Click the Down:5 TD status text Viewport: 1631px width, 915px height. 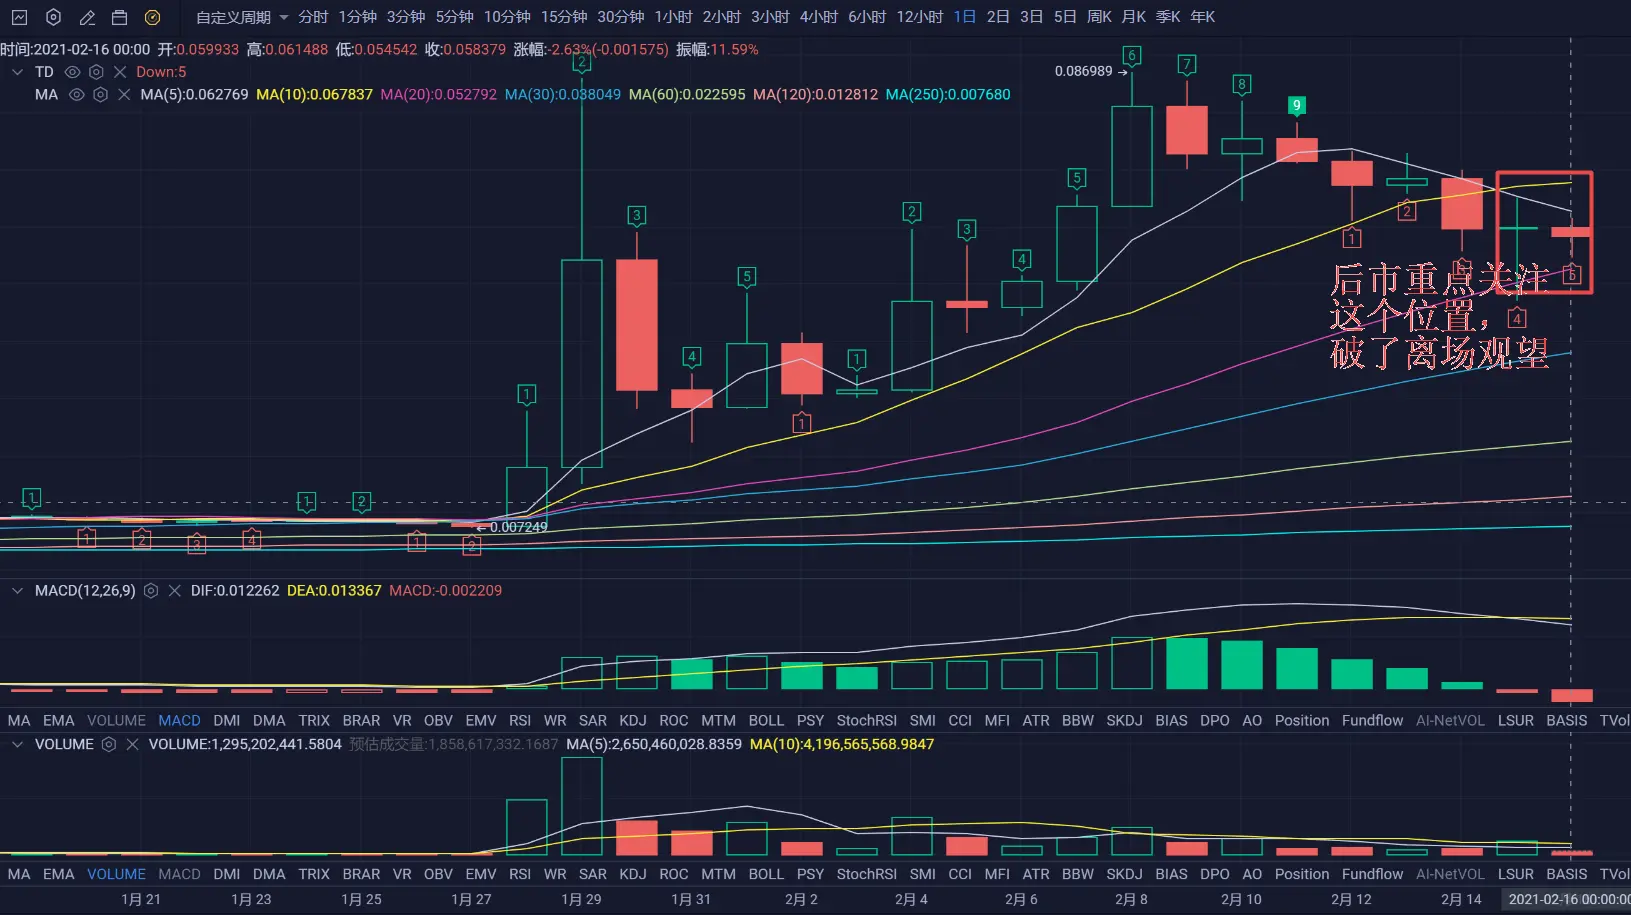coord(161,72)
